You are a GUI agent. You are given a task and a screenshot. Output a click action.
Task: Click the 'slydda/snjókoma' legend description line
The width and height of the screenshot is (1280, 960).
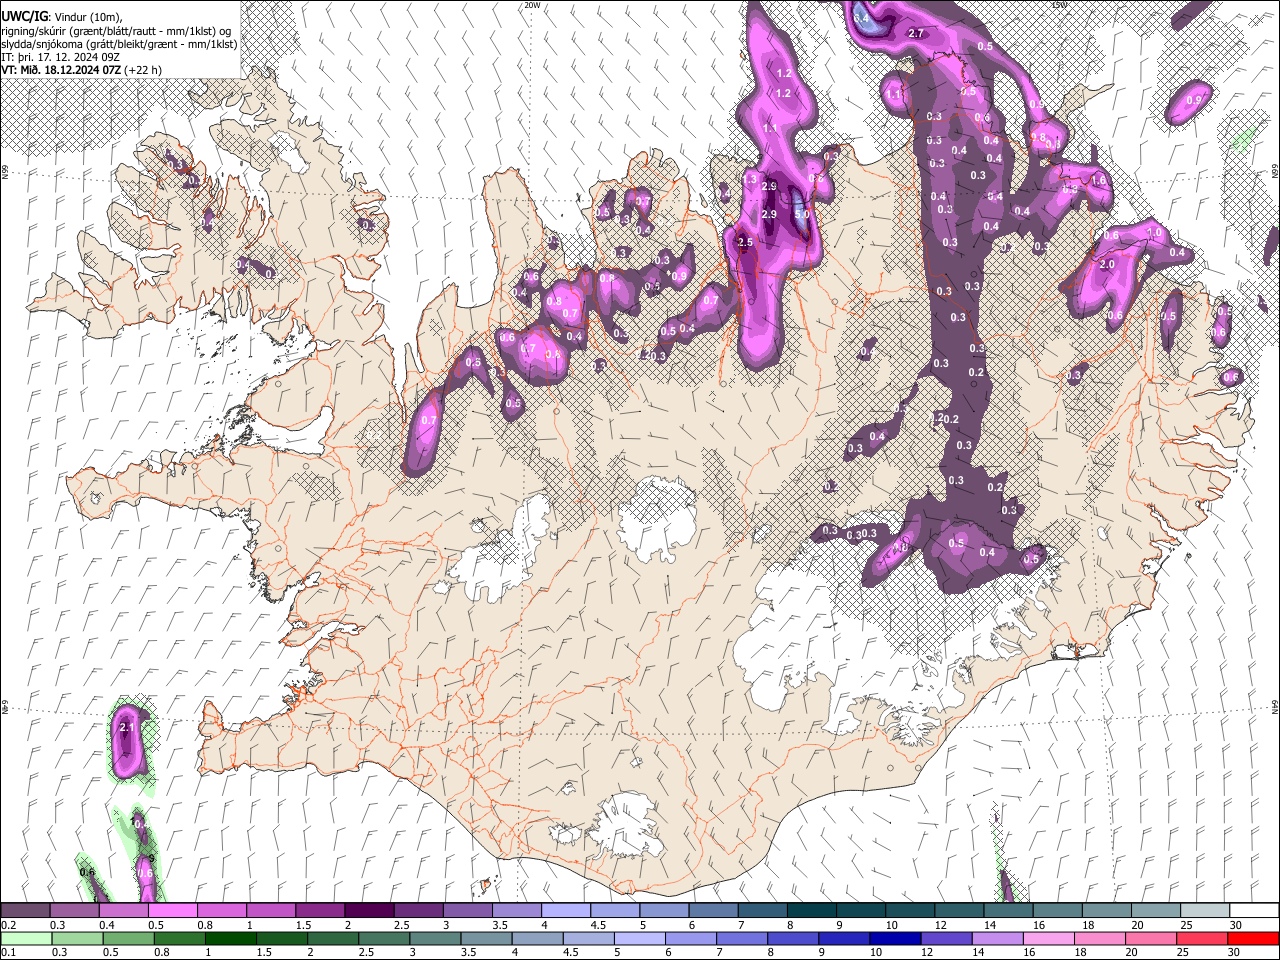119,44
